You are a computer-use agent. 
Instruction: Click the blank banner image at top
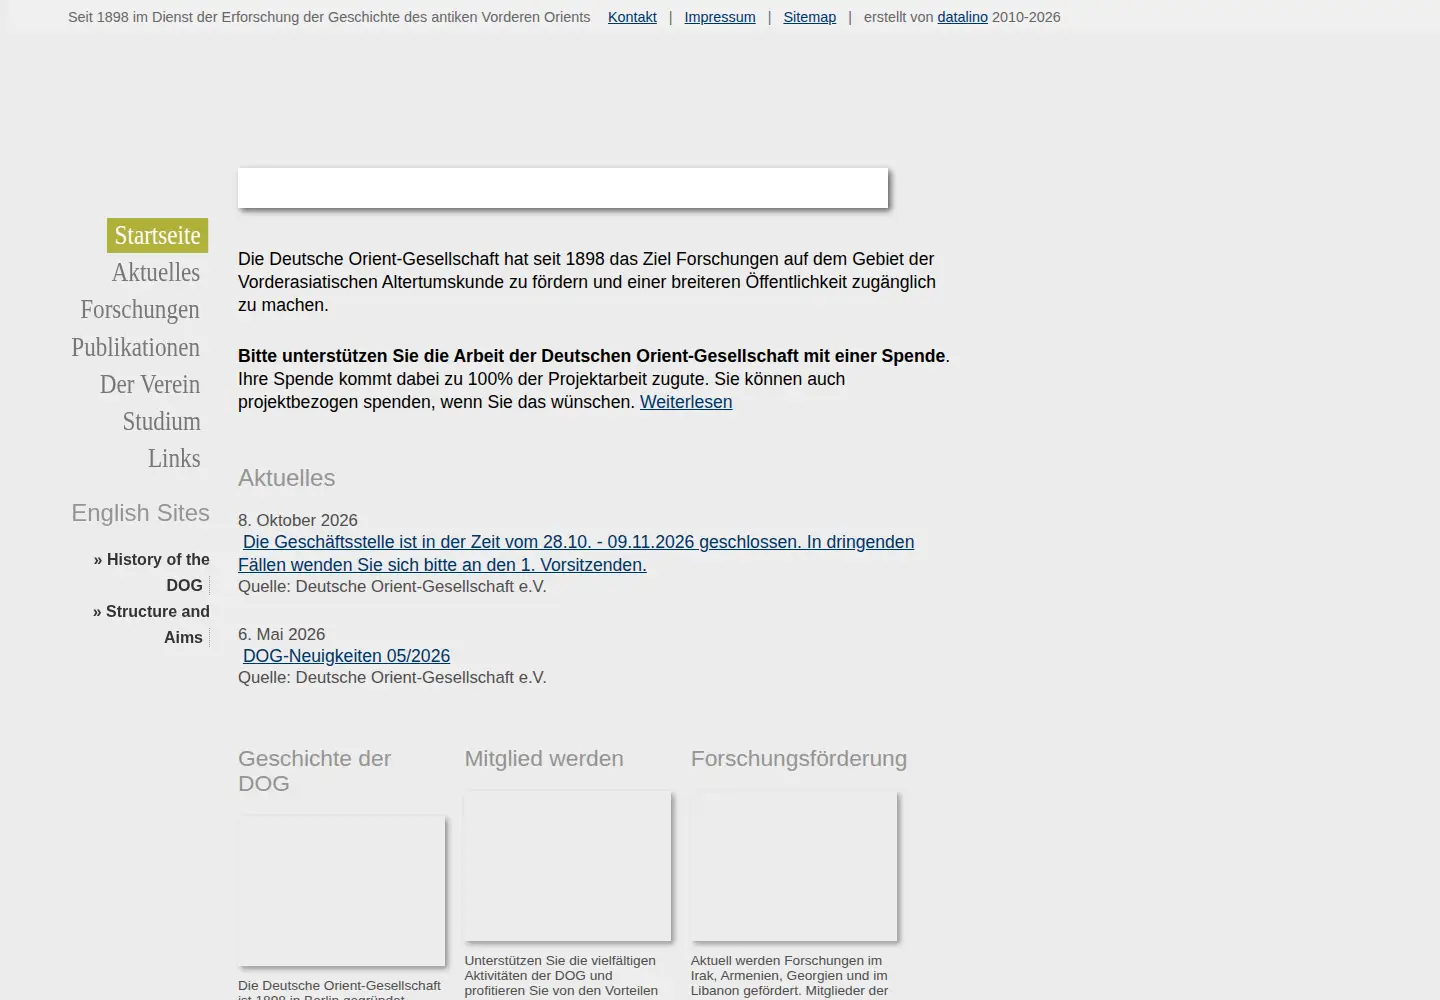(563, 188)
